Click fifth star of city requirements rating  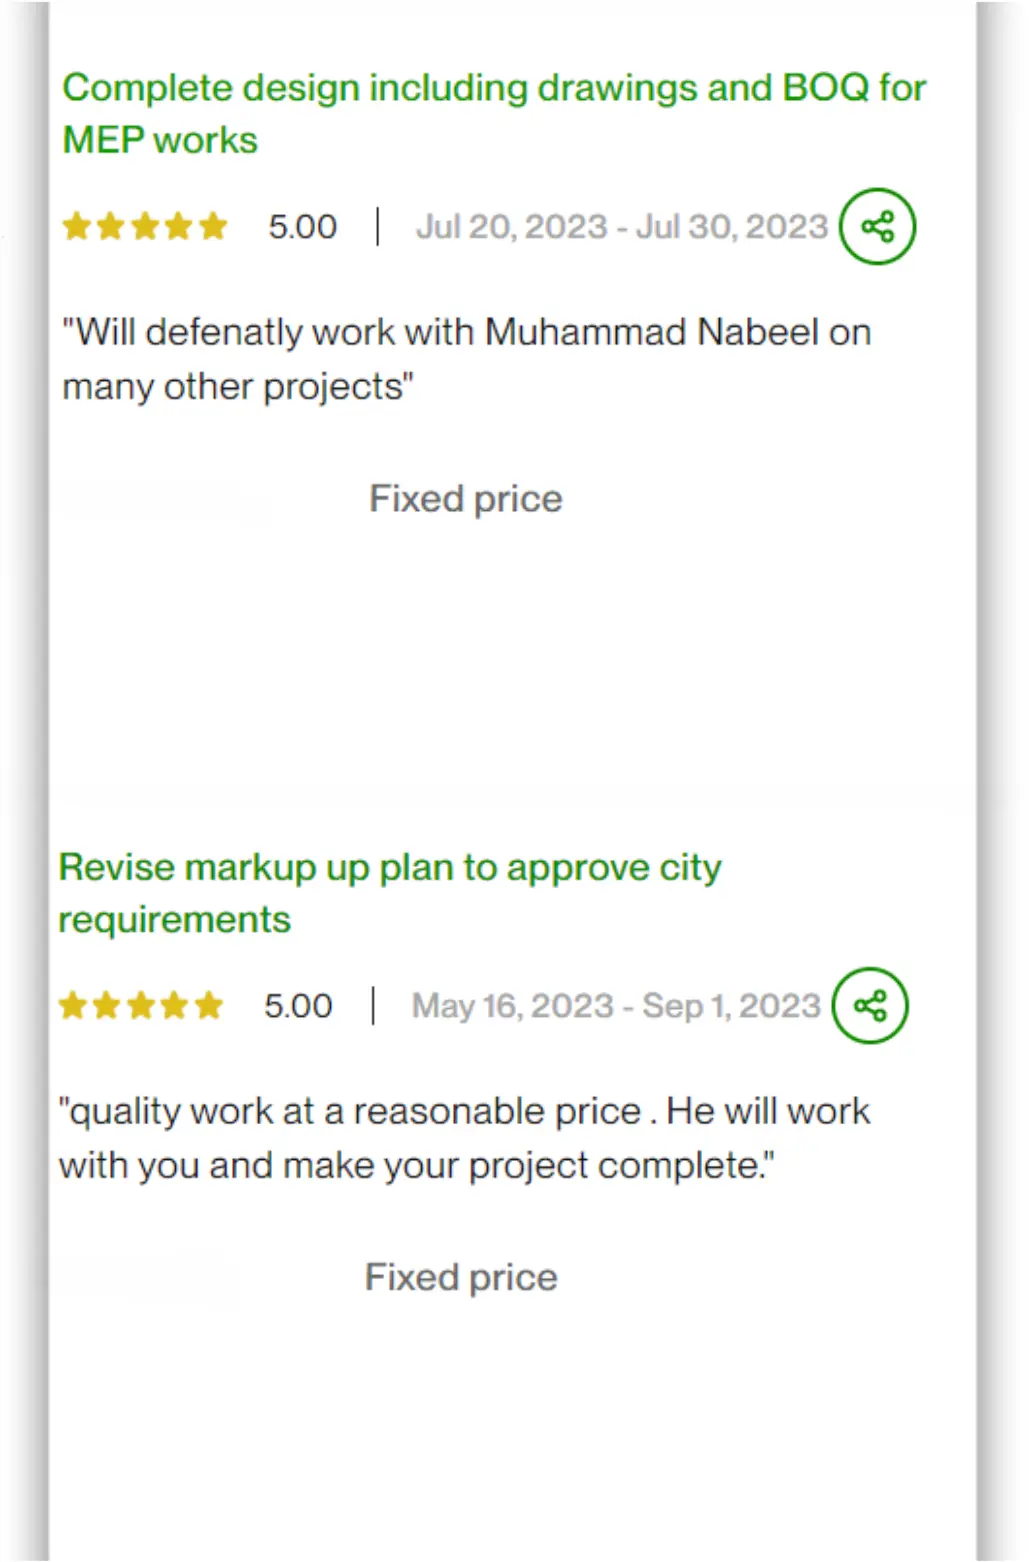tap(209, 1005)
